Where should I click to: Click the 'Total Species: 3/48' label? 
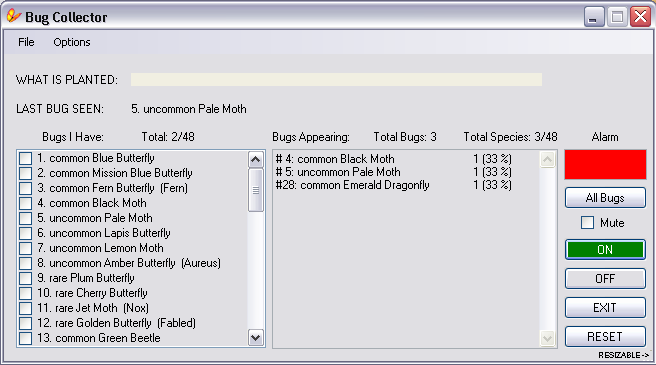click(x=510, y=137)
